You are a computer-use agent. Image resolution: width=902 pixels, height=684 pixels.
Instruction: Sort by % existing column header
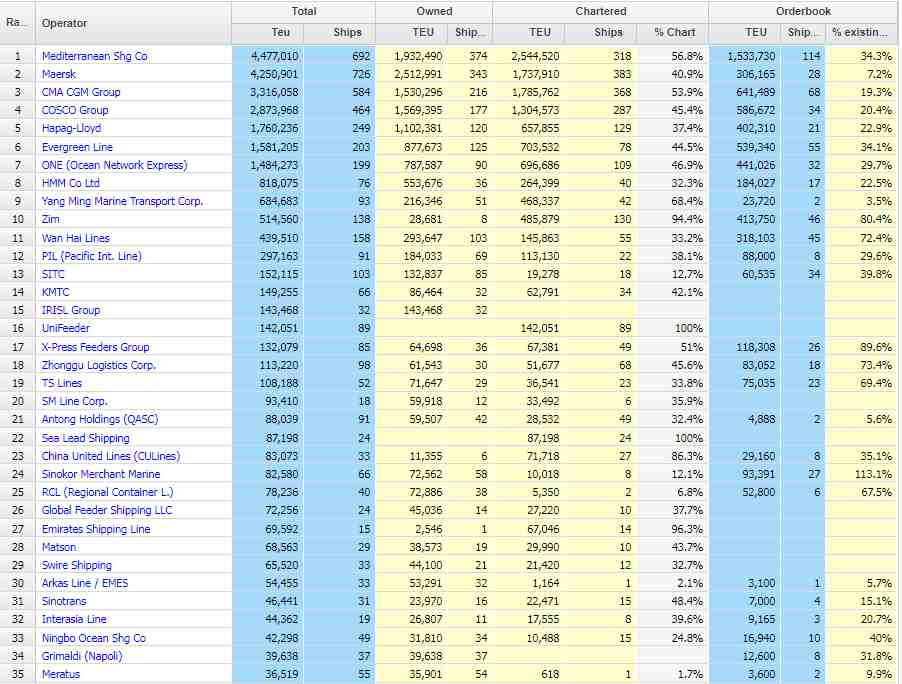coord(861,33)
